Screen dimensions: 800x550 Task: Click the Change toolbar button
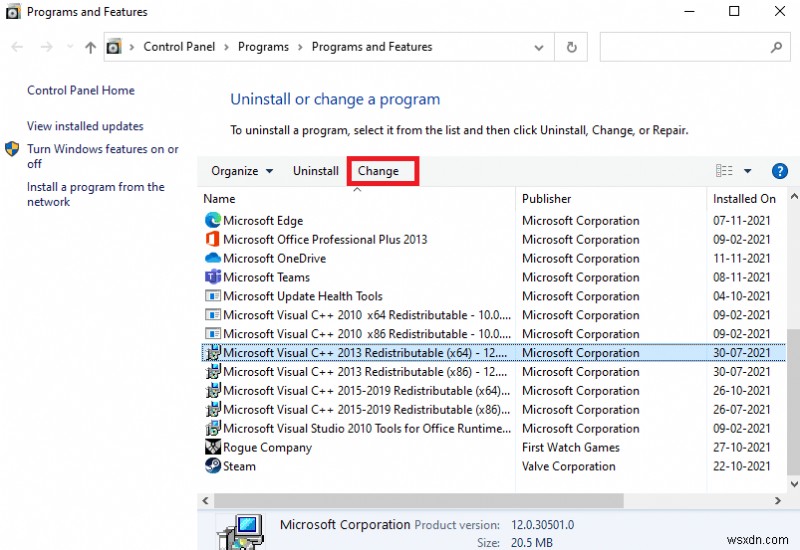378,171
